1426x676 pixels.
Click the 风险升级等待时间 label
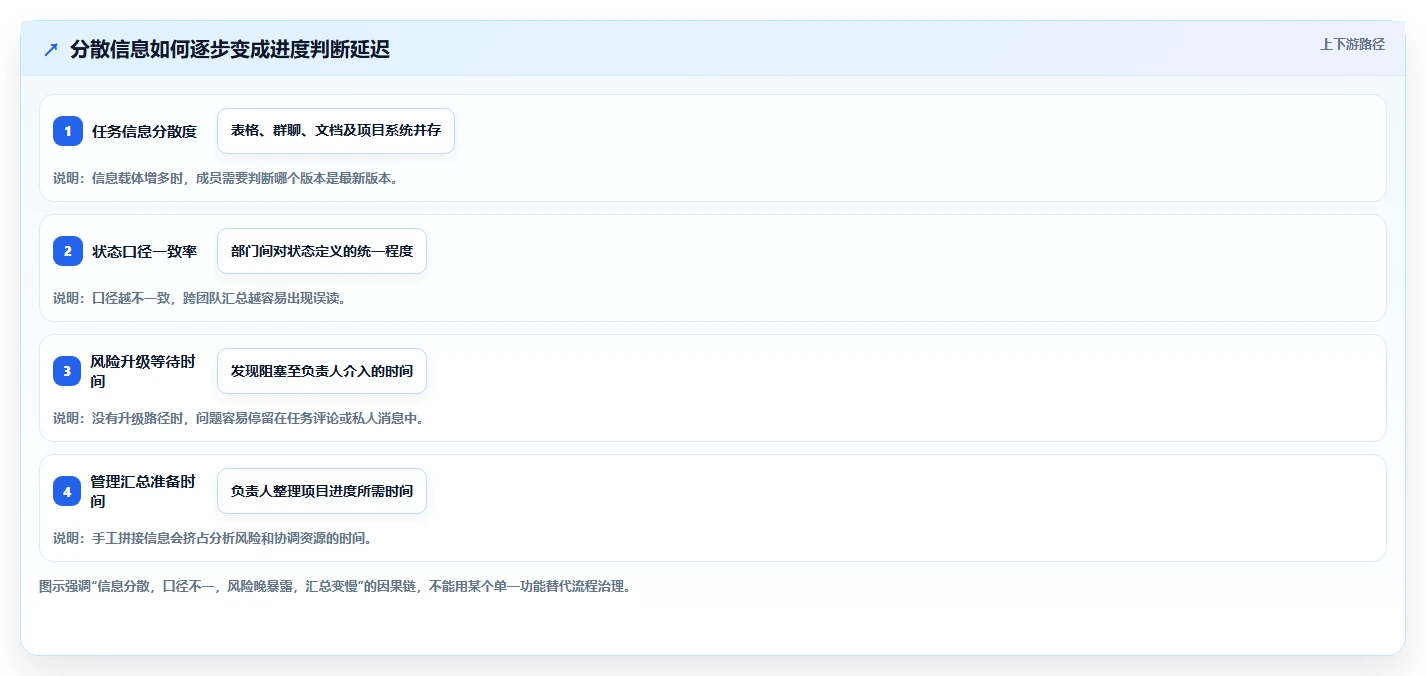point(144,371)
